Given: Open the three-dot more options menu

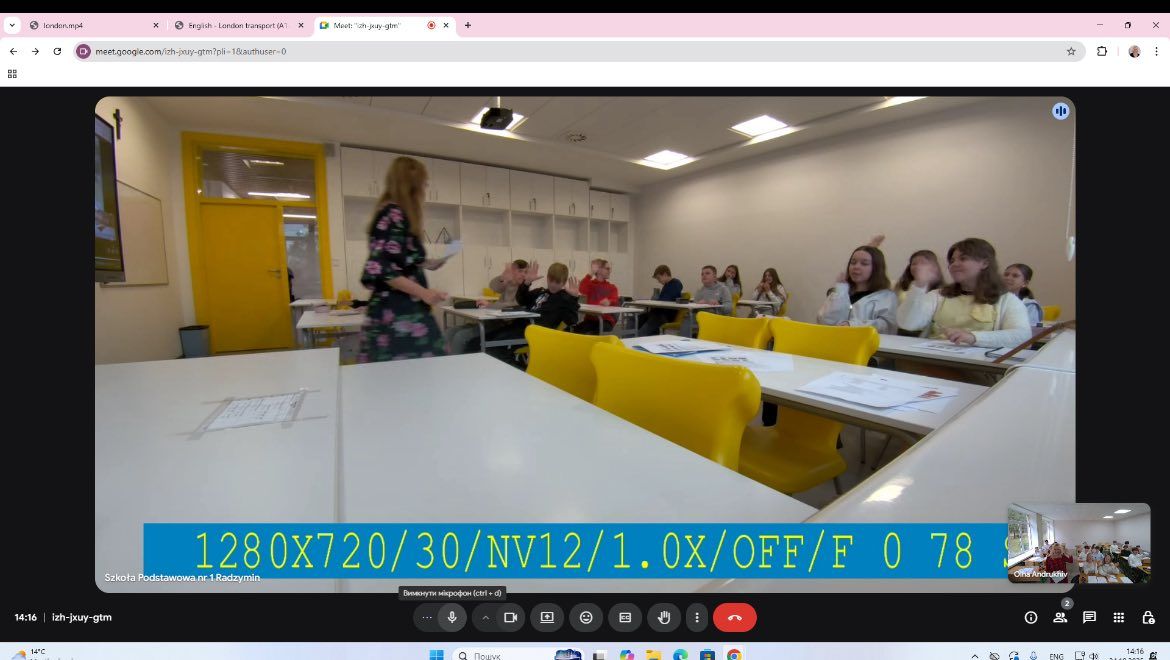Looking at the screenshot, I should pos(697,618).
